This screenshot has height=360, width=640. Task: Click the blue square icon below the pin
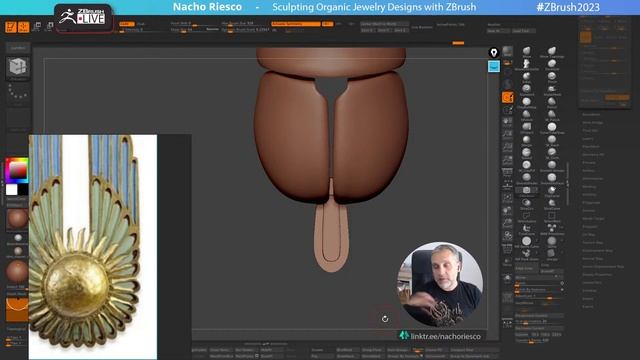[494, 66]
